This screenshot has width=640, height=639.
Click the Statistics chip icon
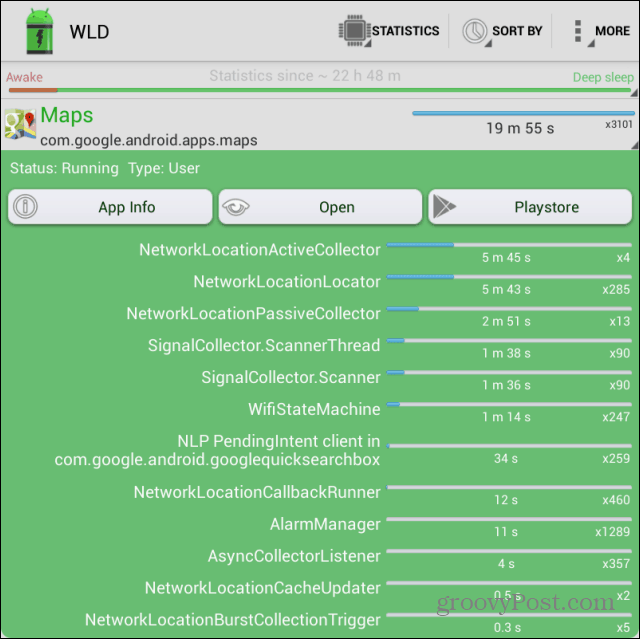354,31
